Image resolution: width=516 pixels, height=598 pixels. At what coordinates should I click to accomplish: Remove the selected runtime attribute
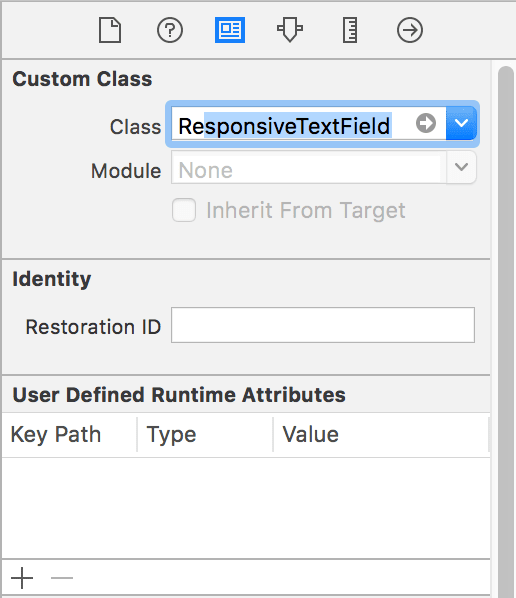tap(62, 578)
